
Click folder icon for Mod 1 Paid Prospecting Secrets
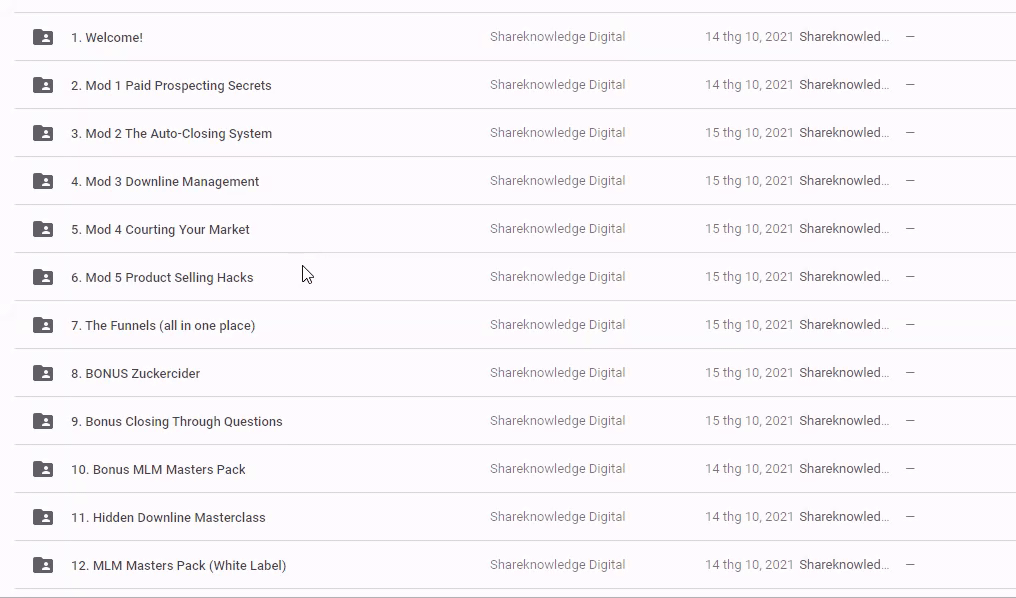(x=43, y=85)
